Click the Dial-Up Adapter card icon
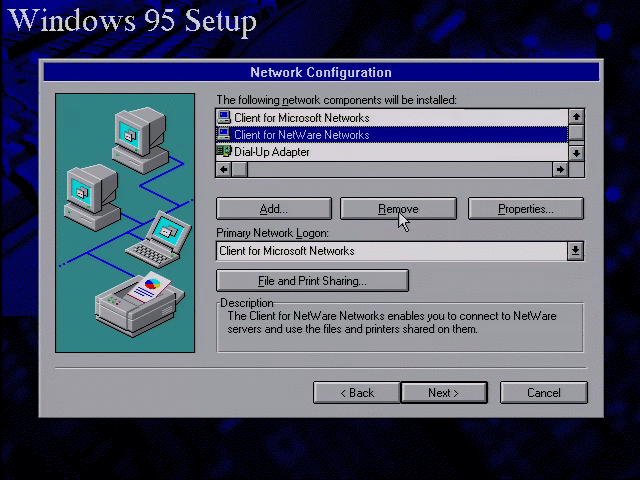Screen dimensions: 640x480 click(224, 151)
